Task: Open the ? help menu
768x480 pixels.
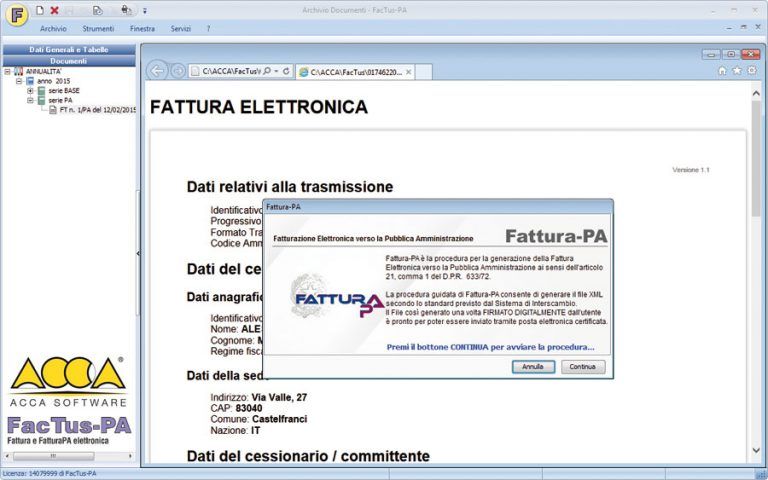Action: 208,28
